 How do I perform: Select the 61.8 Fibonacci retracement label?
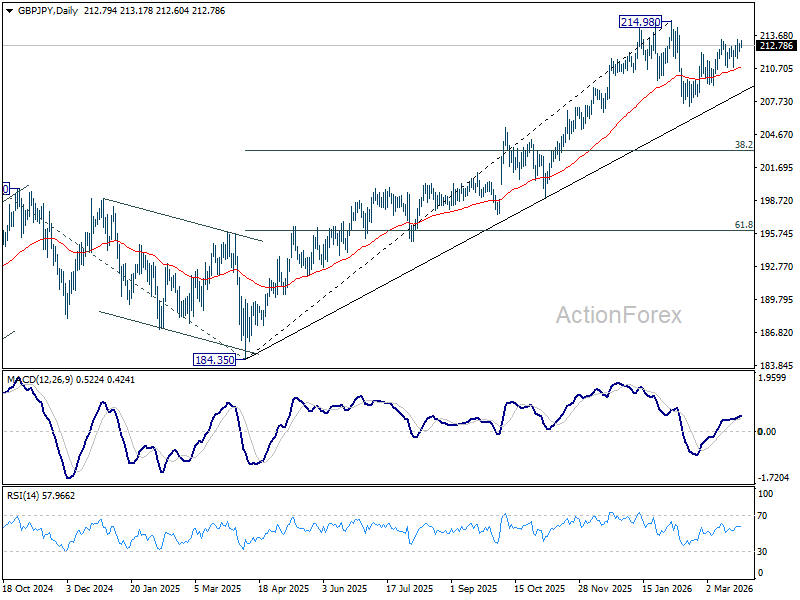[743, 224]
